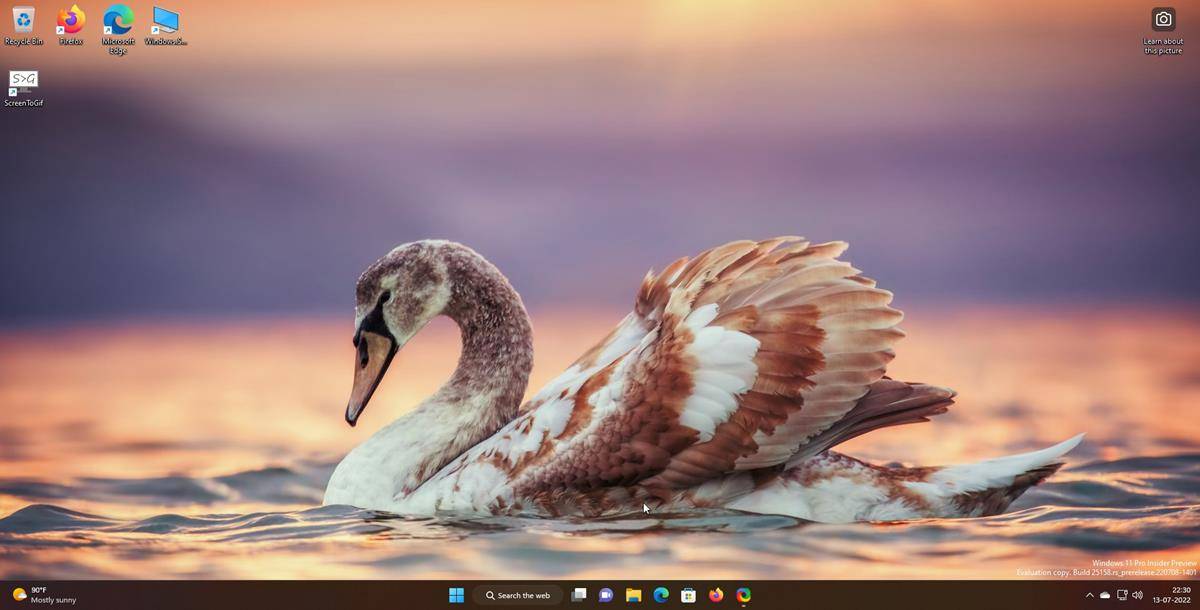Open the Start menu
1200x610 pixels.
point(456,595)
